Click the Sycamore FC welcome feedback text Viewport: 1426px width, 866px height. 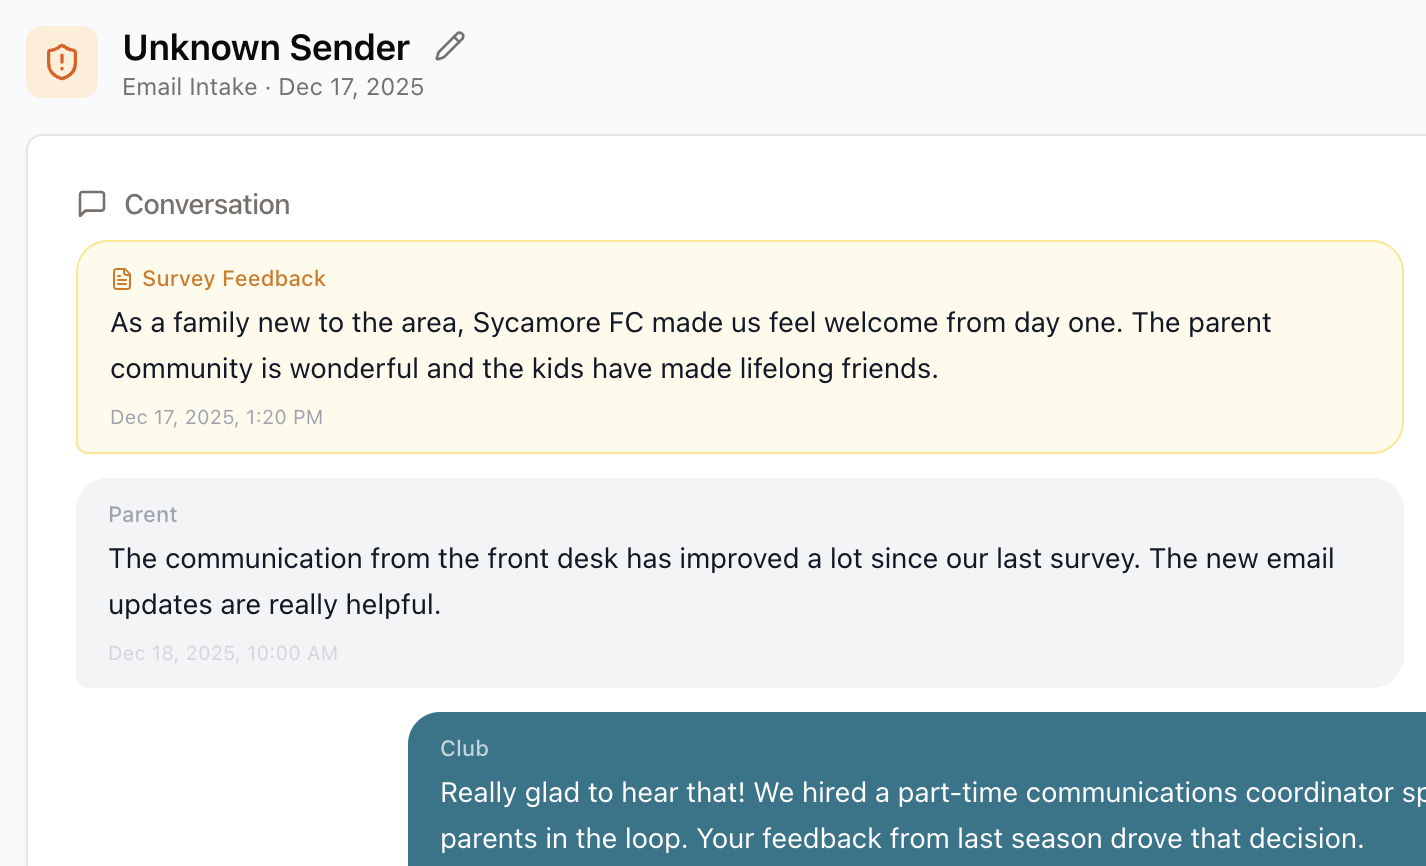point(690,323)
